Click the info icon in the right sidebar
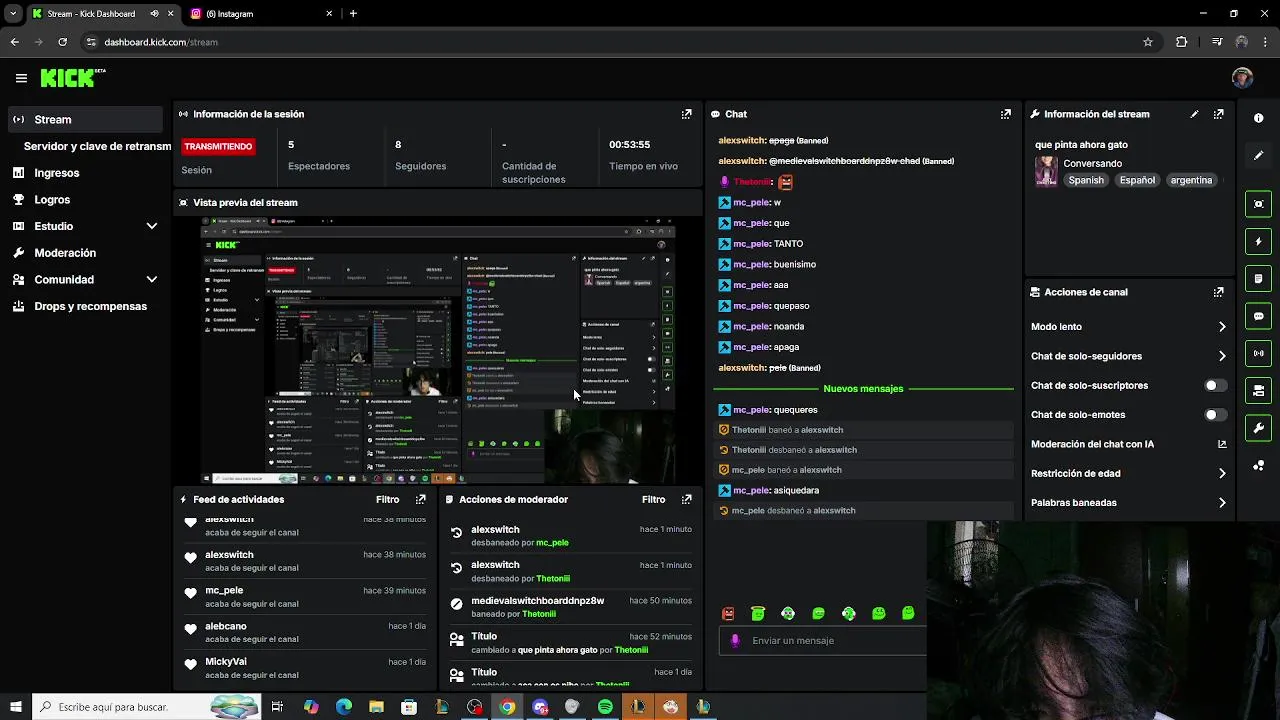 coord(1258,118)
